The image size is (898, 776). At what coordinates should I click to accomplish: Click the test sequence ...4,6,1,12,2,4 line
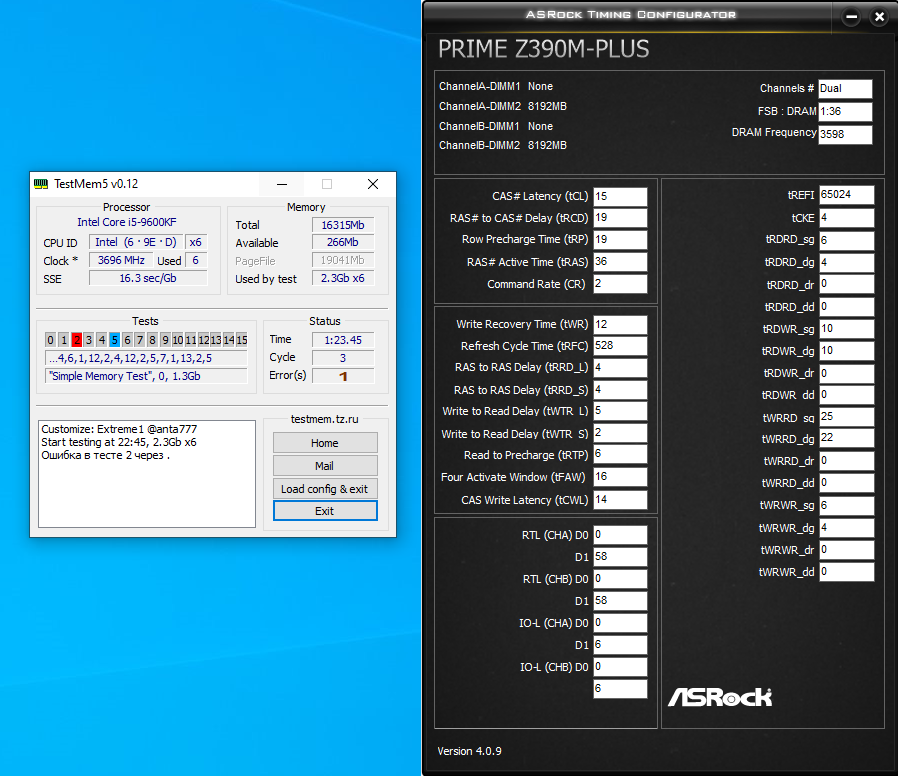tap(146, 359)
